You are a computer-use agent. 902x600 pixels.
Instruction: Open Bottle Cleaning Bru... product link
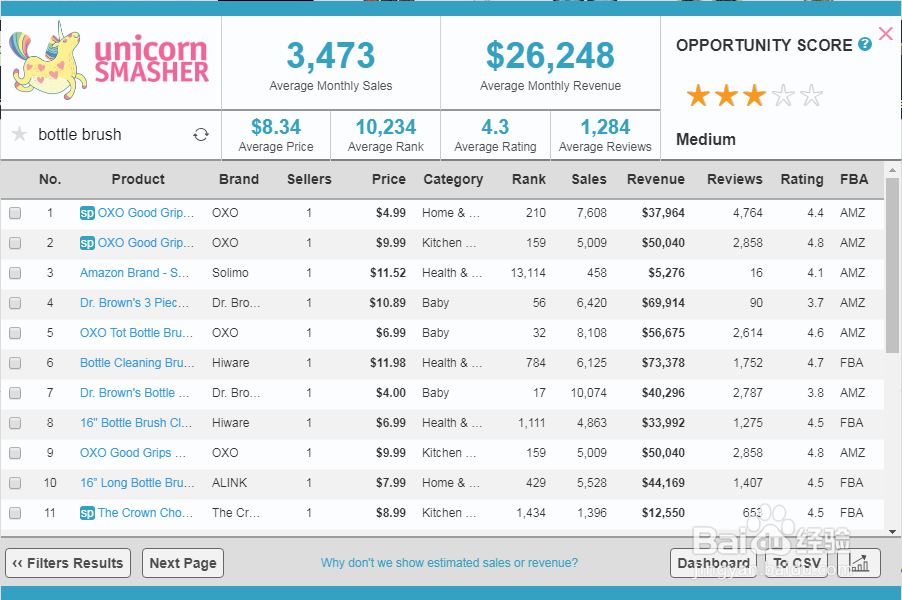coord(137,363)
